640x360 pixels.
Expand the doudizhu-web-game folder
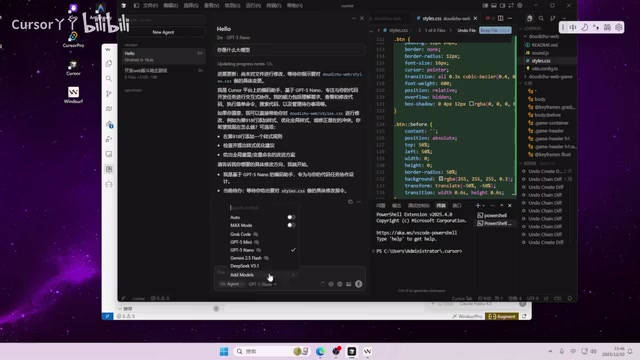click(x=550, y=76)
